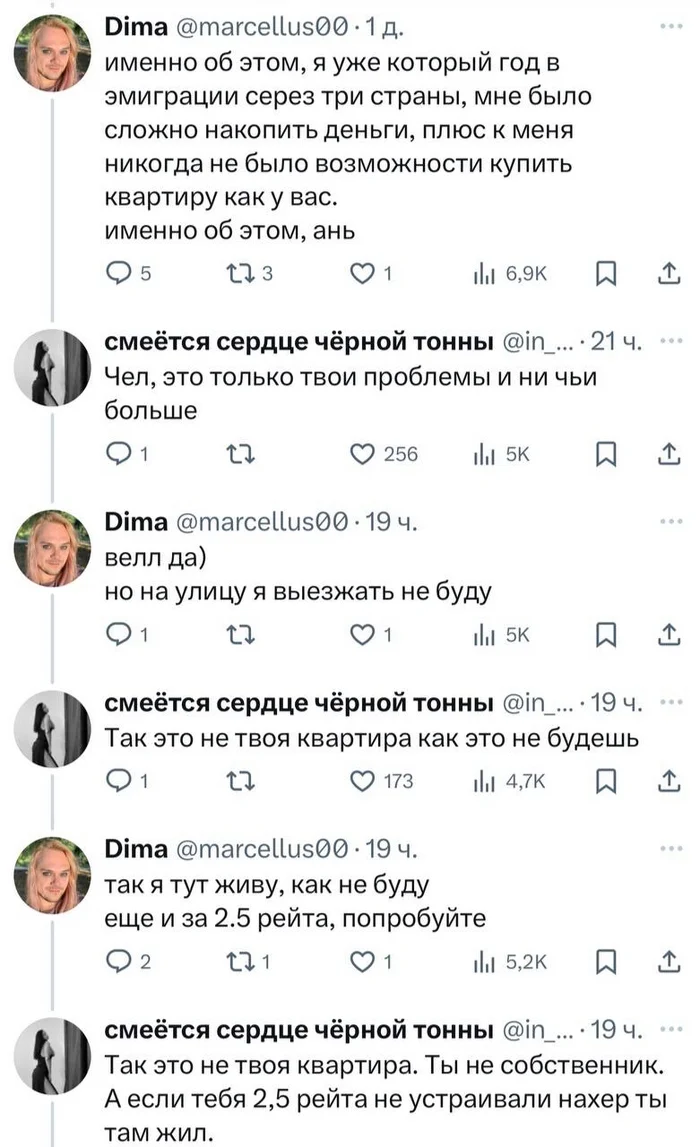The width and height of the screenshot is (700, 1147).
Task: Share Dima's tweet with 6,9K views
Action: point(667,276)
